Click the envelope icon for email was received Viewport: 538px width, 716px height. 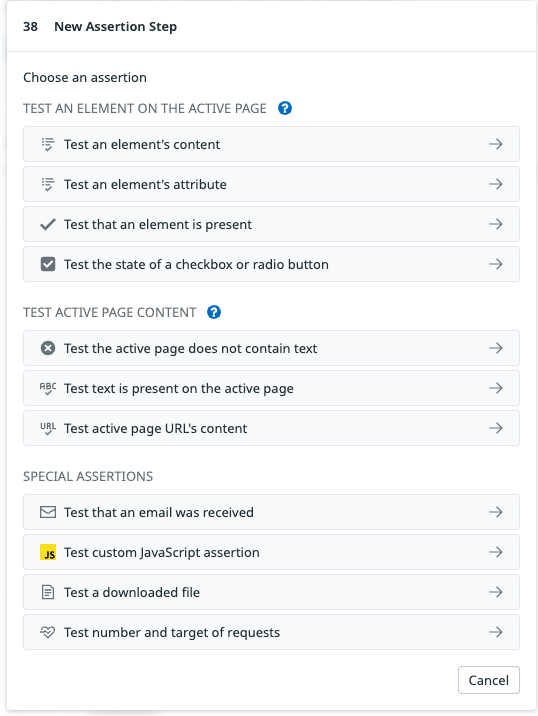point(48,512)
